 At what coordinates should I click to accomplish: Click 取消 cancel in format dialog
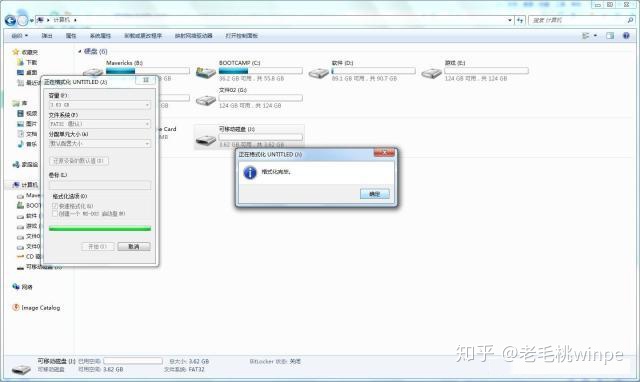click(134, 247)
